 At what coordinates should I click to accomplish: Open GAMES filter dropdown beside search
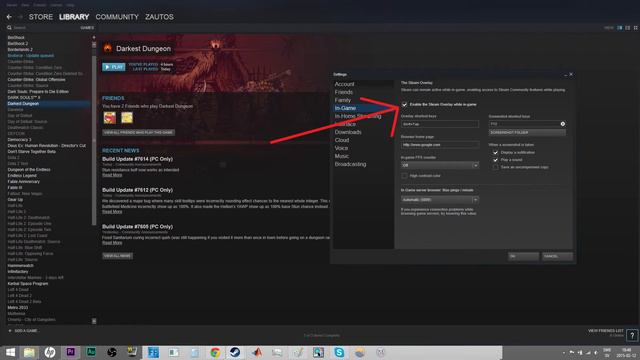[87, 28]
